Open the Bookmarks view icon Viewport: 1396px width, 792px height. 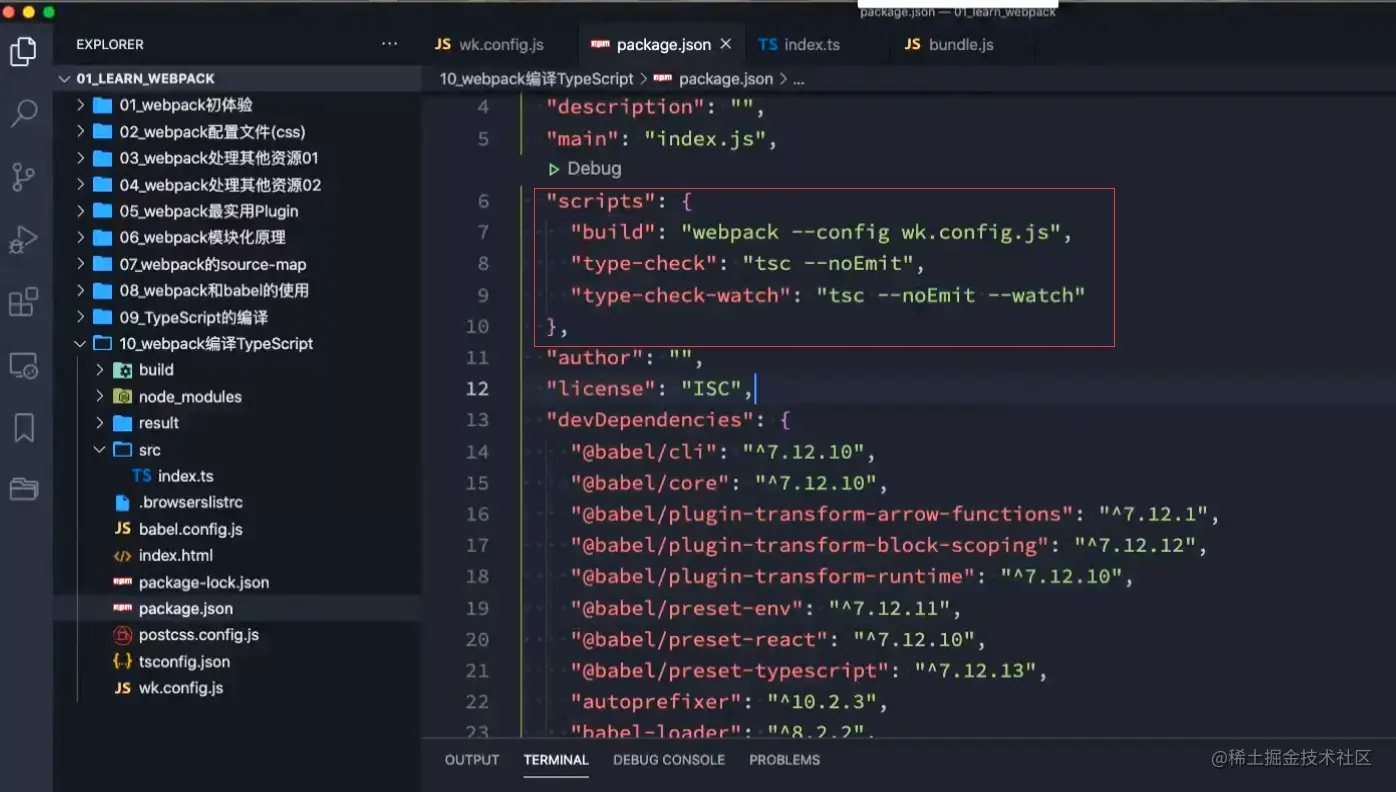click(24, 428)
